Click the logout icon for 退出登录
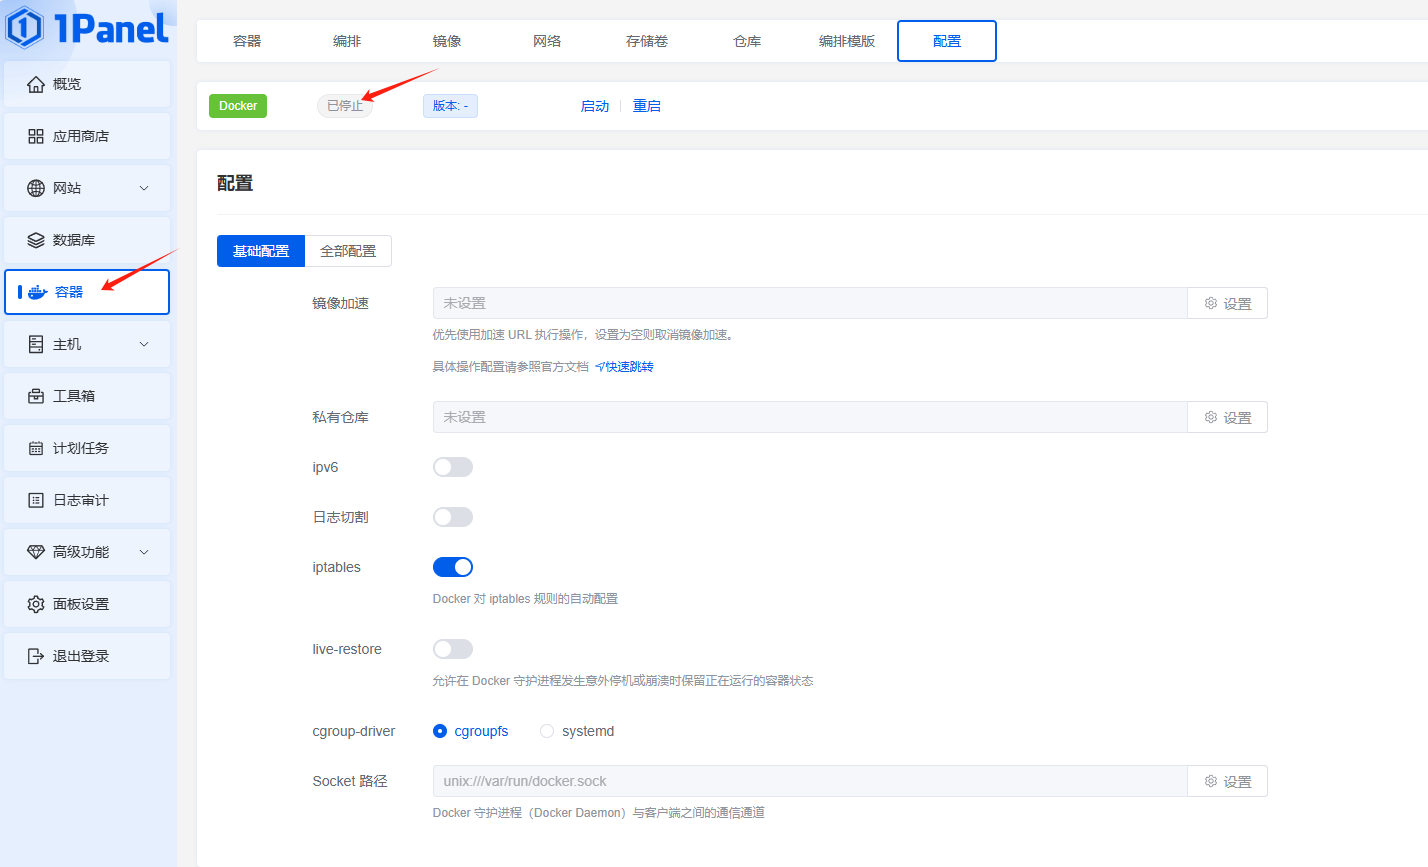This screenshot has height=867, width=1428. (x=36, y=656)
